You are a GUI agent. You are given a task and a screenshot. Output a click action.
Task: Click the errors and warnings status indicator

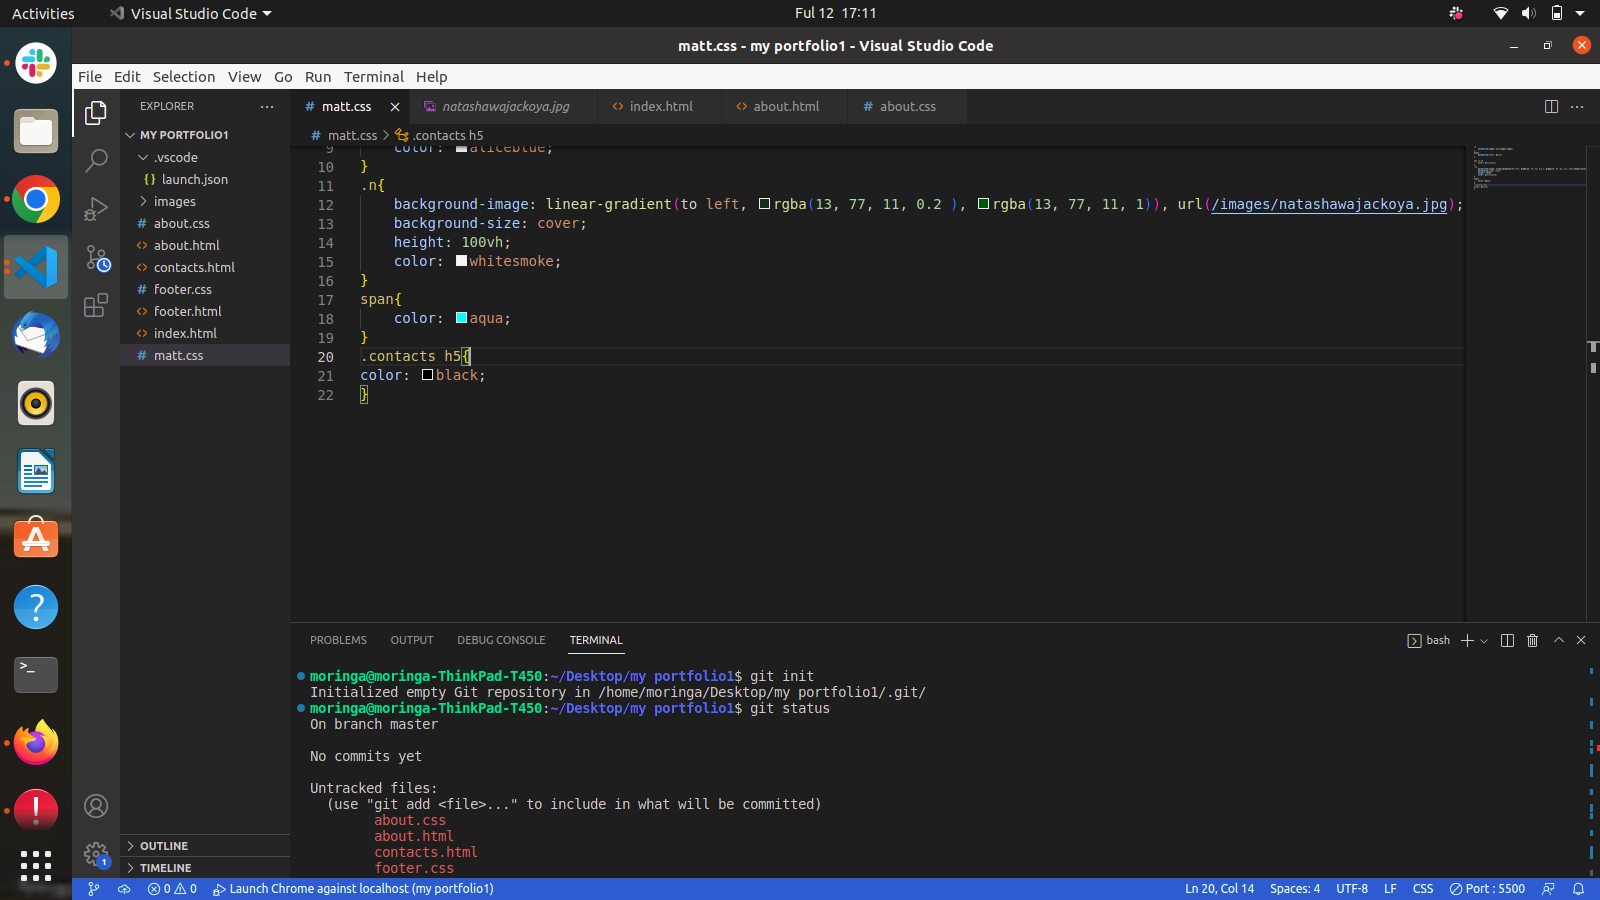(x=172, y=889)
